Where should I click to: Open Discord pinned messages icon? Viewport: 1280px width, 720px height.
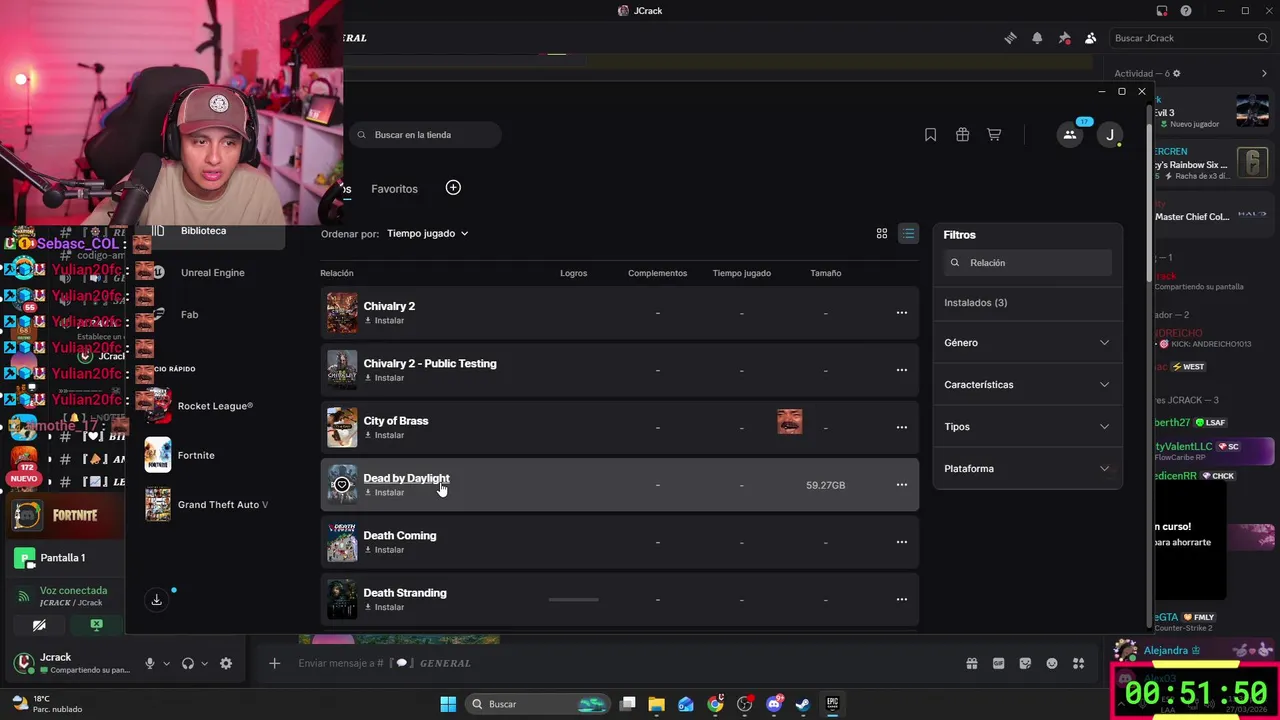pos(1064,38)
